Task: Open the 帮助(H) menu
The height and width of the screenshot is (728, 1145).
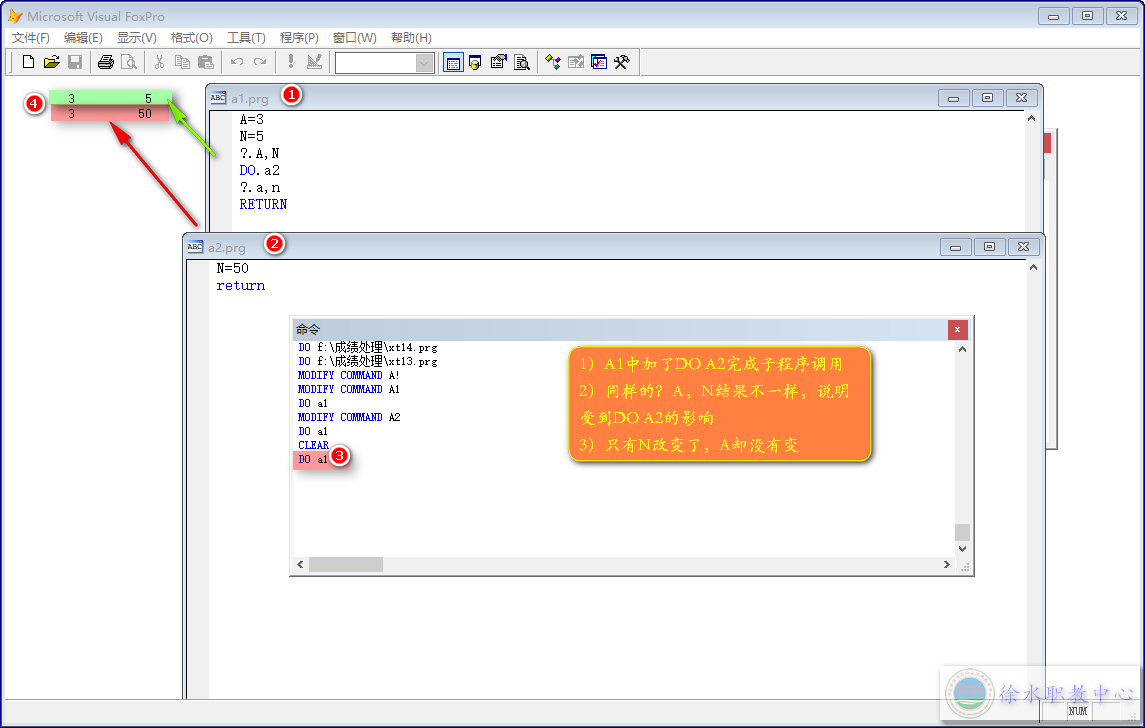Action: [411, 37]
